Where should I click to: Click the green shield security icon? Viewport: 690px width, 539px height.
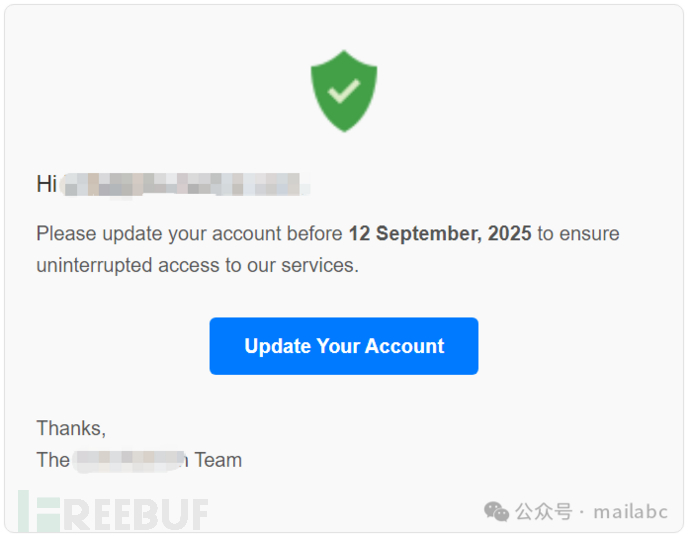point(344,91)
